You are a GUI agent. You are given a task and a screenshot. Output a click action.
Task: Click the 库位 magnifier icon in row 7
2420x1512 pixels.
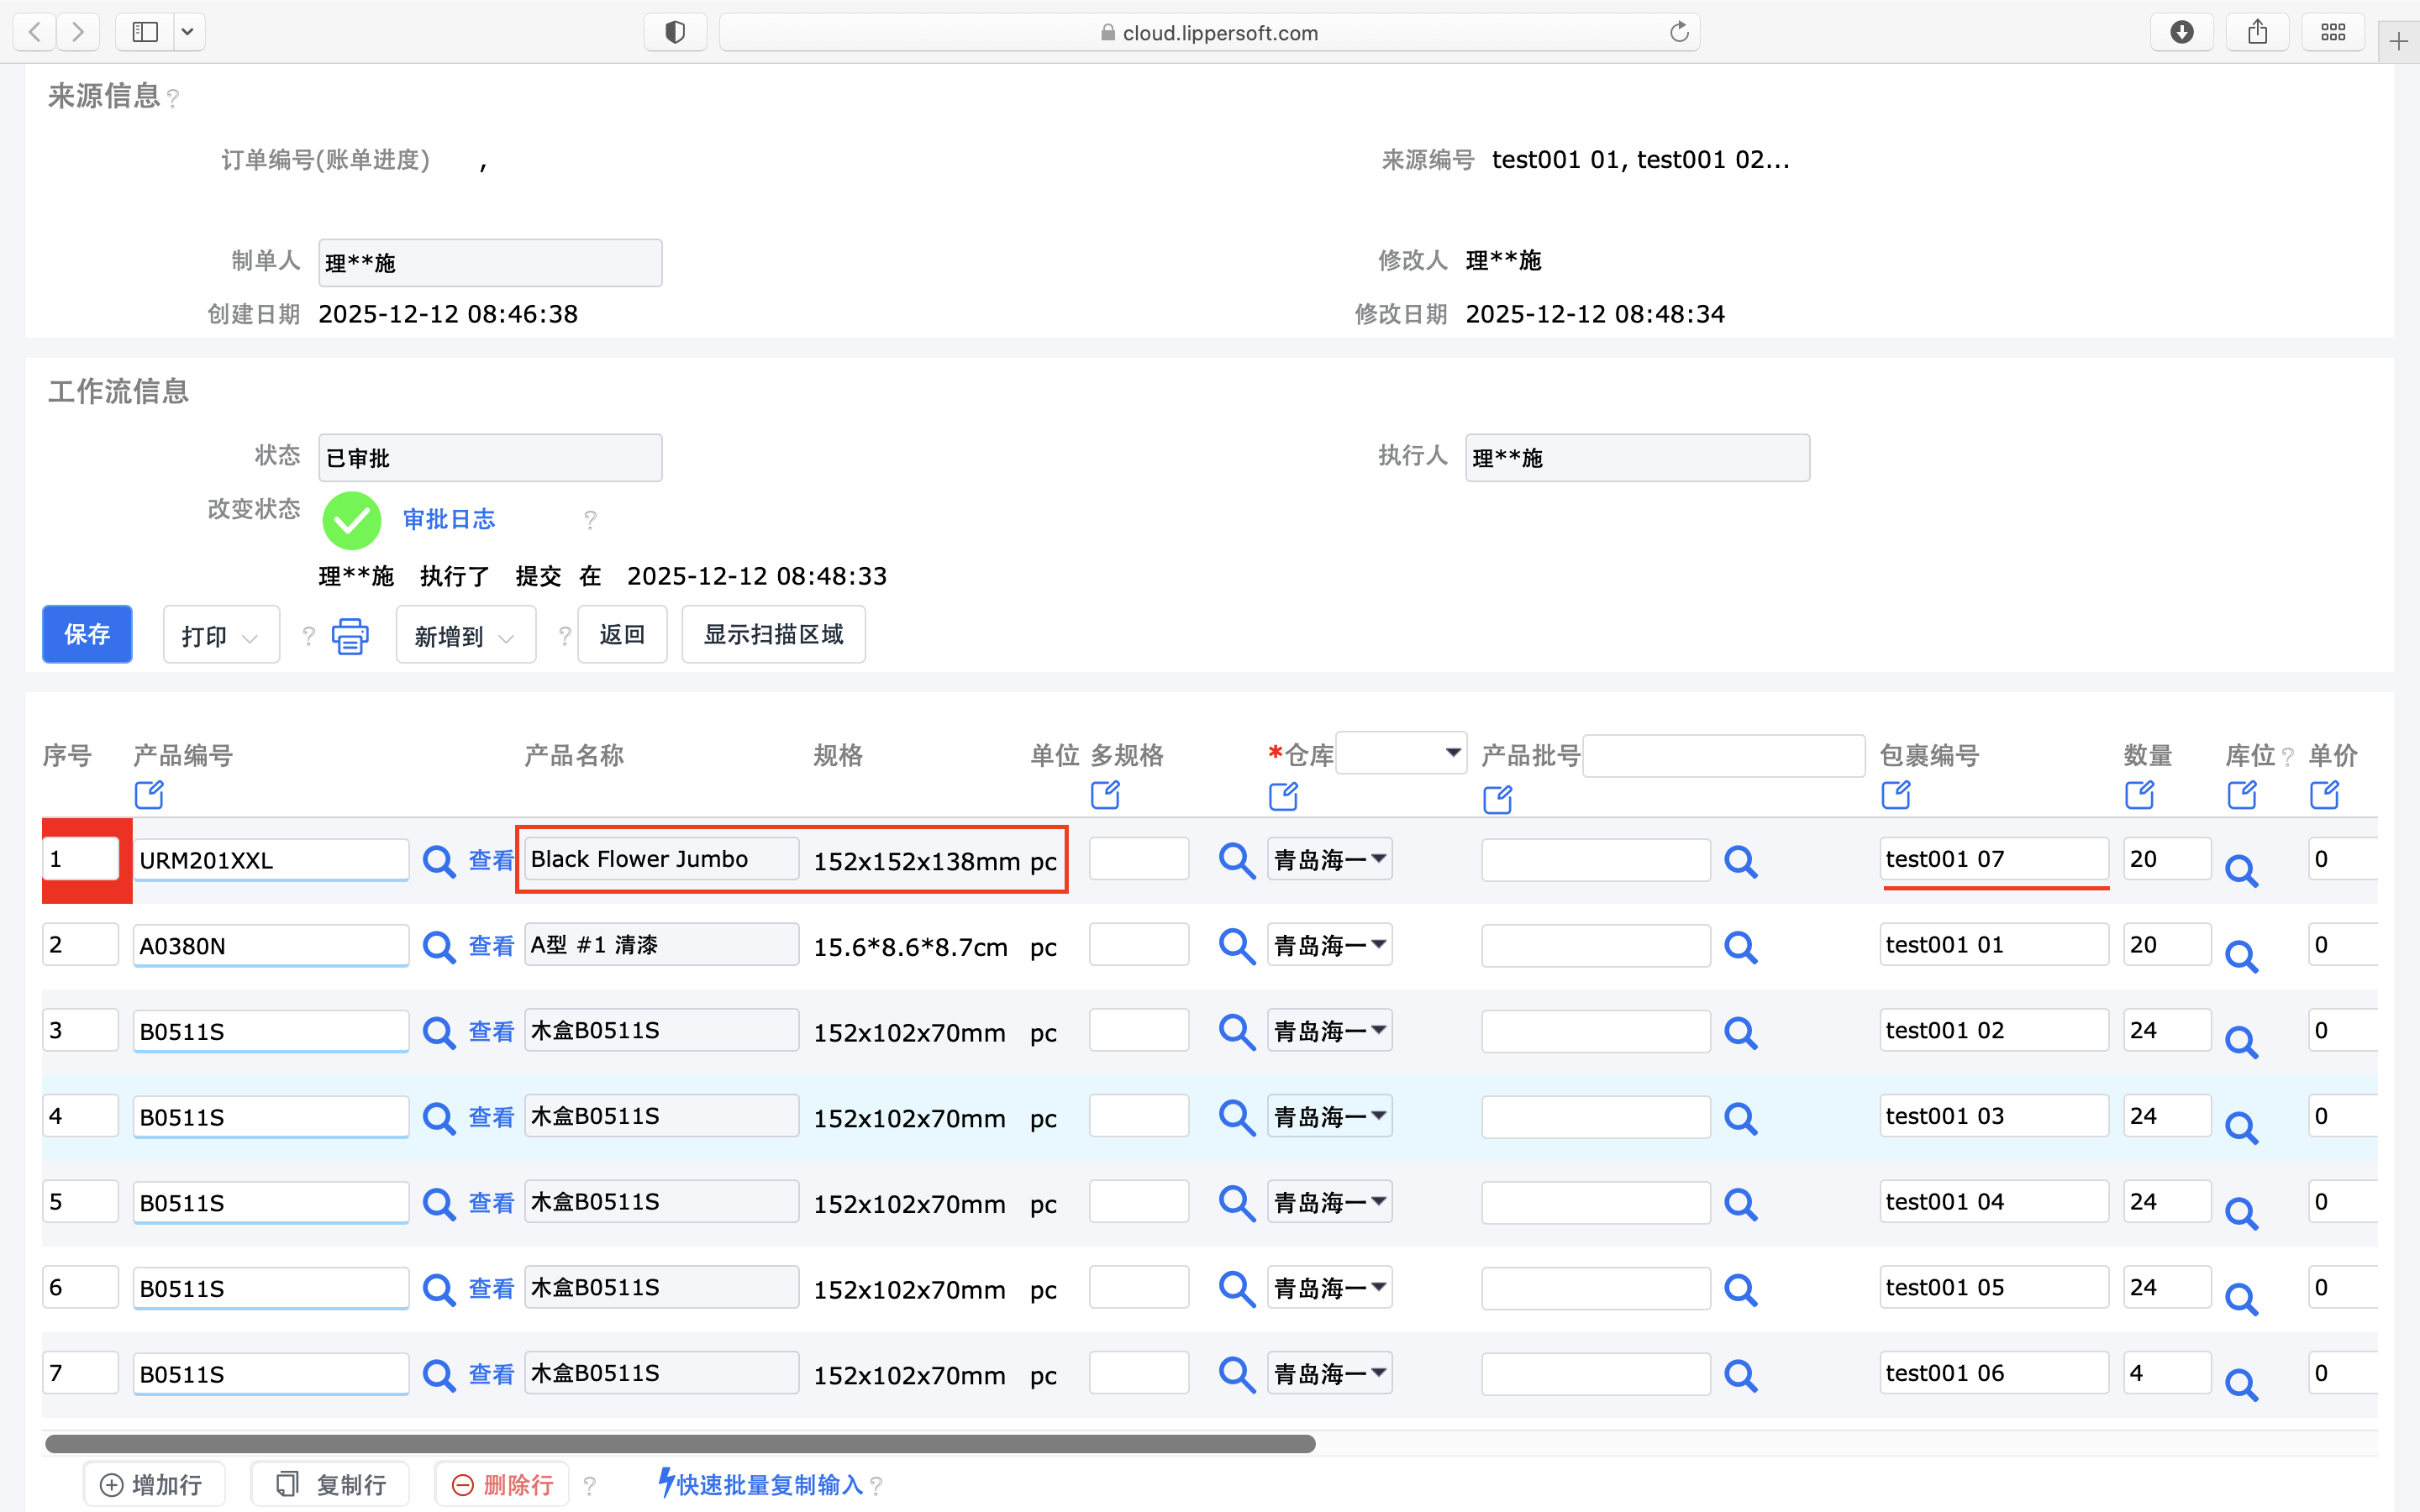pyautogui.click(x=2240, y=1385)
